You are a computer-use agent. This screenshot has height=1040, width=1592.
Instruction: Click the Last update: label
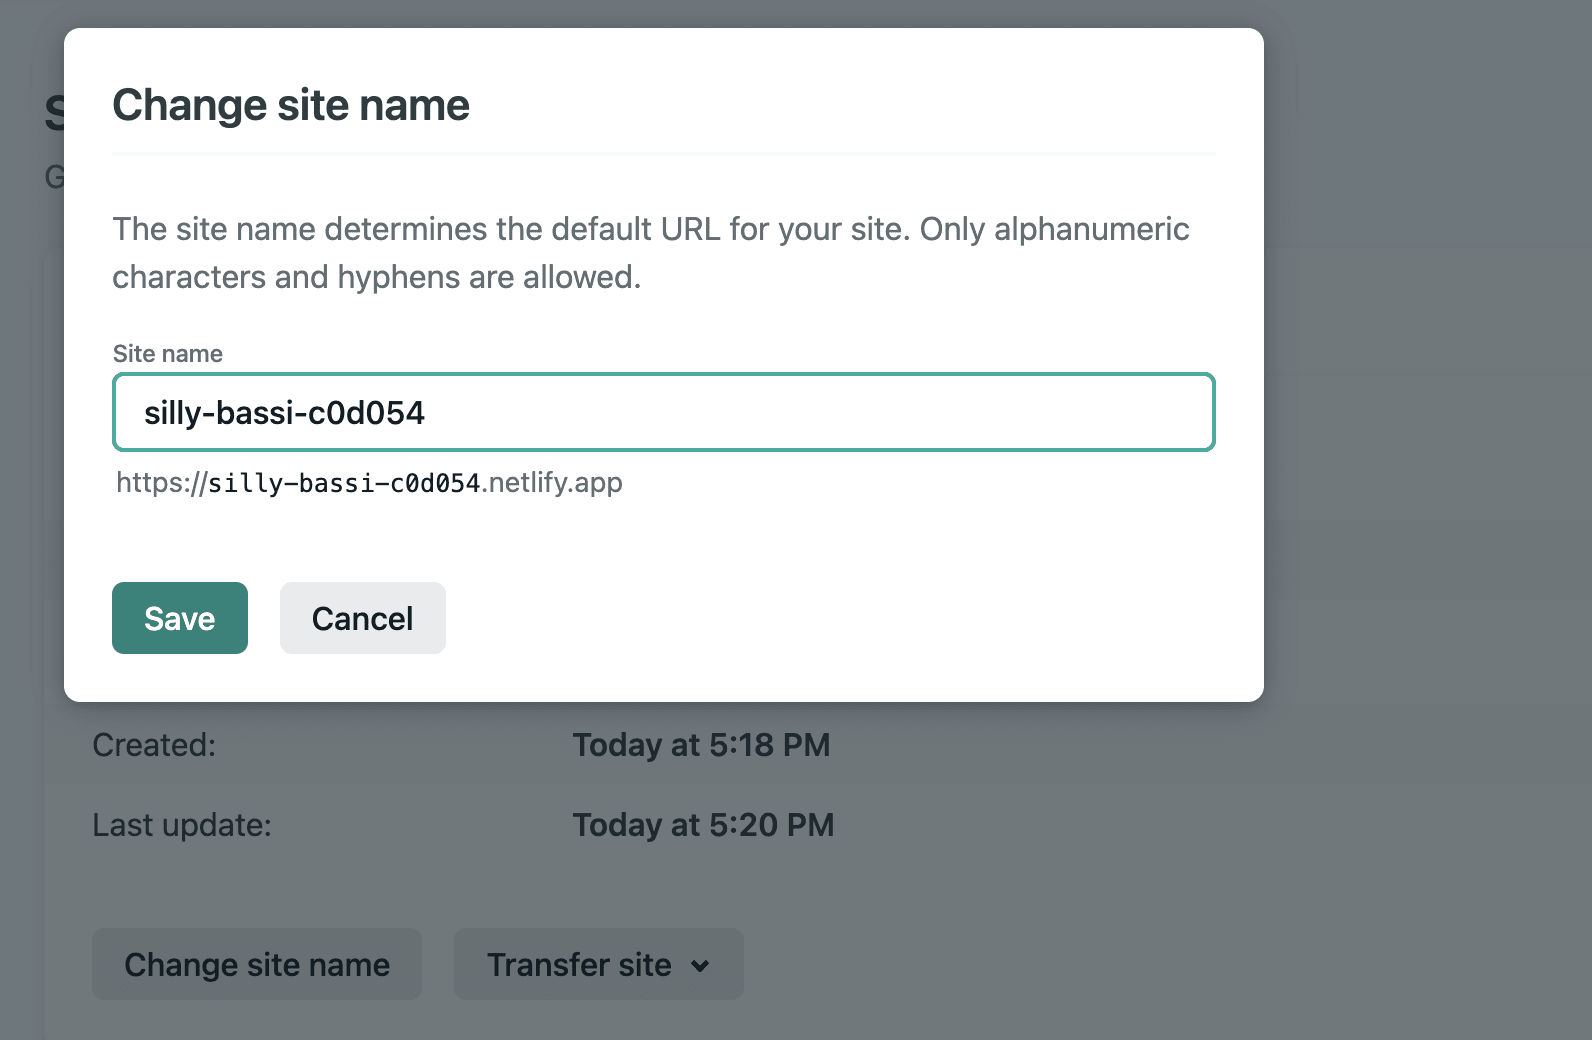pyautogui.click(x=182, y=825)
